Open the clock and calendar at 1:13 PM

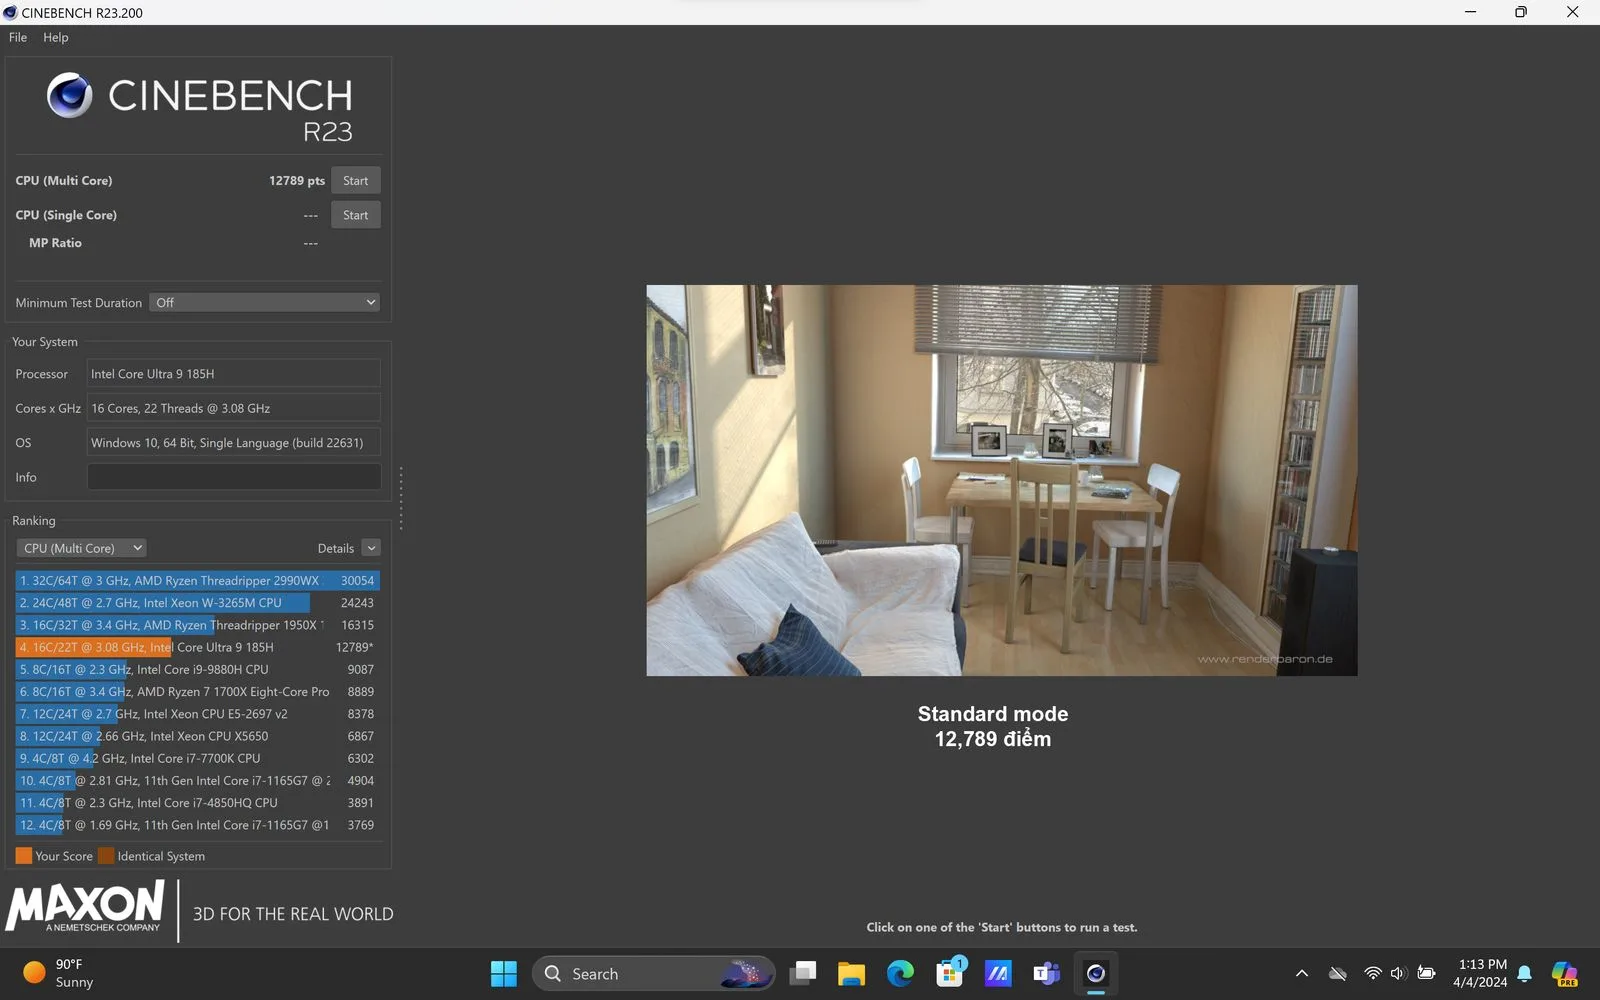(x=1481, y=973)
